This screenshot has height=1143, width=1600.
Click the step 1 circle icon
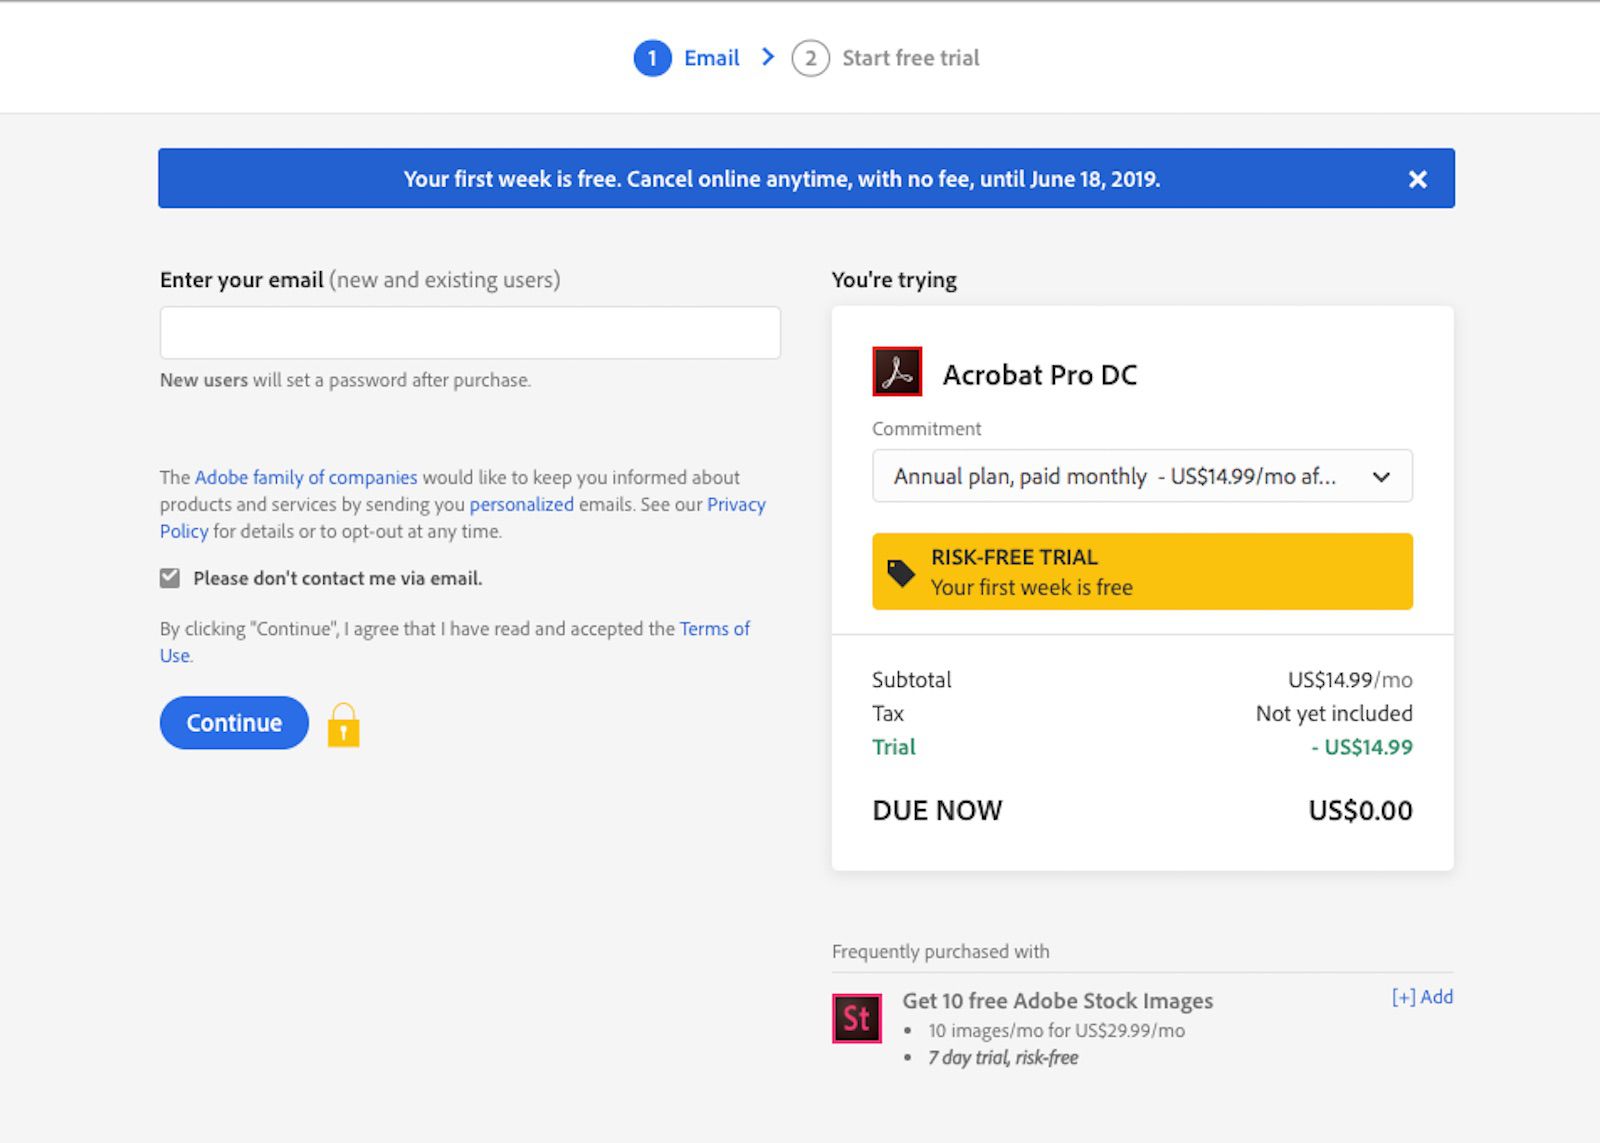click(x=652, y=58)
